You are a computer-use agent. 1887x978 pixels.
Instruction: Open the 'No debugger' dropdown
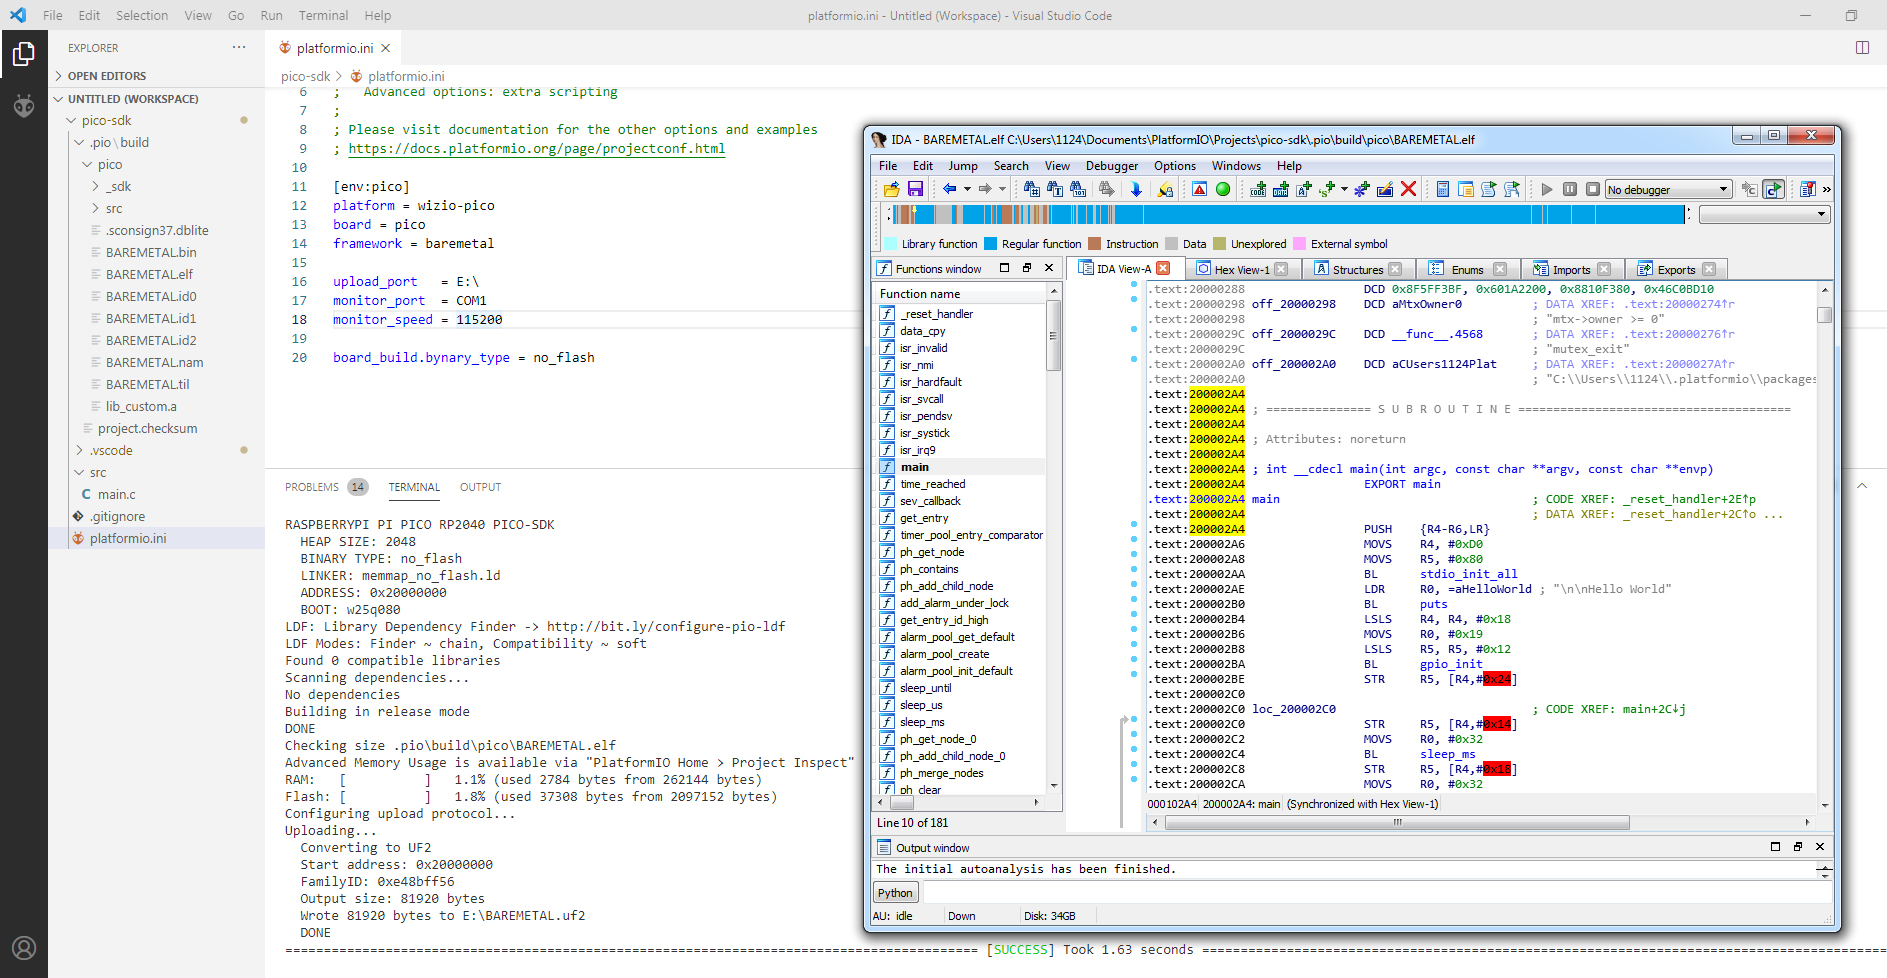click(1667, 190)
